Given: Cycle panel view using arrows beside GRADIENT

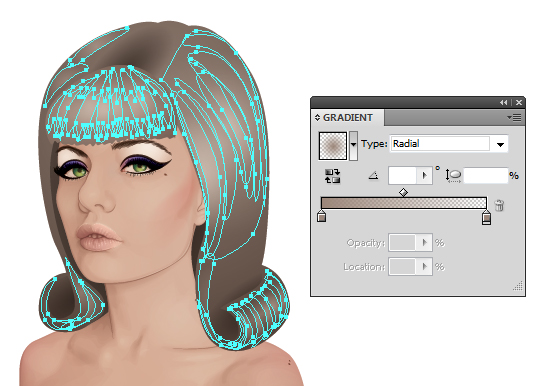Looking at the screenshot, I should pos(317,117).
